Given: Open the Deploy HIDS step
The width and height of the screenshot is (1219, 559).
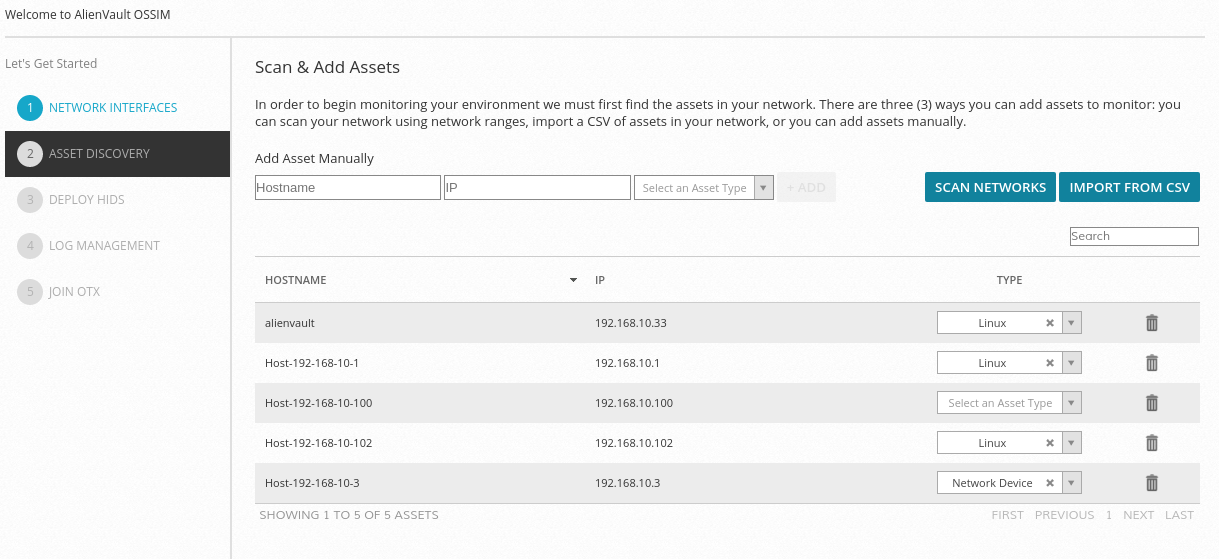Looking at the screenshot, I should pos(86,200).
